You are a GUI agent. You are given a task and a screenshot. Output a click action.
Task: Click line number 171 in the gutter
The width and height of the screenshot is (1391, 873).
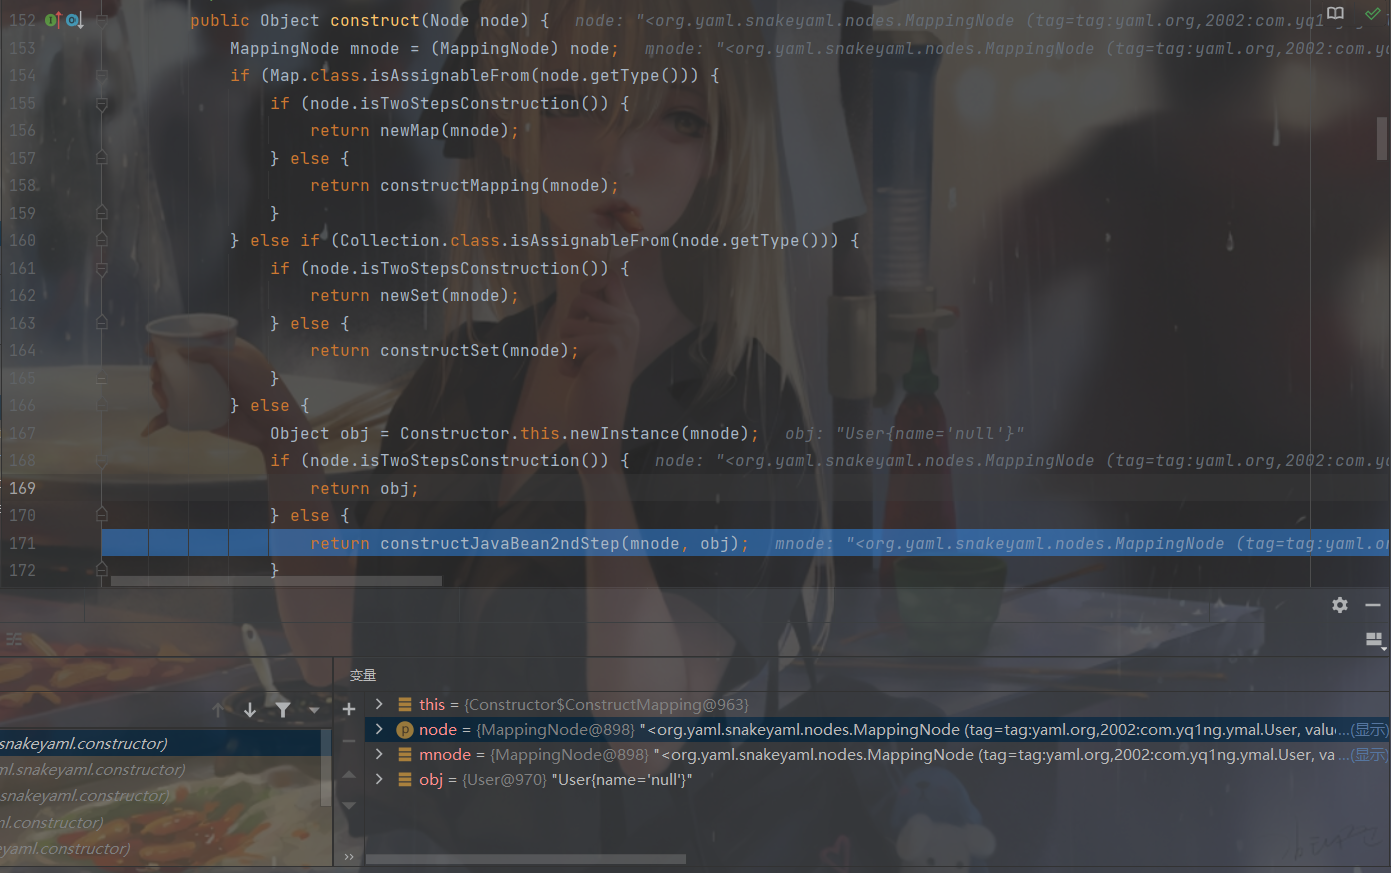22,543
